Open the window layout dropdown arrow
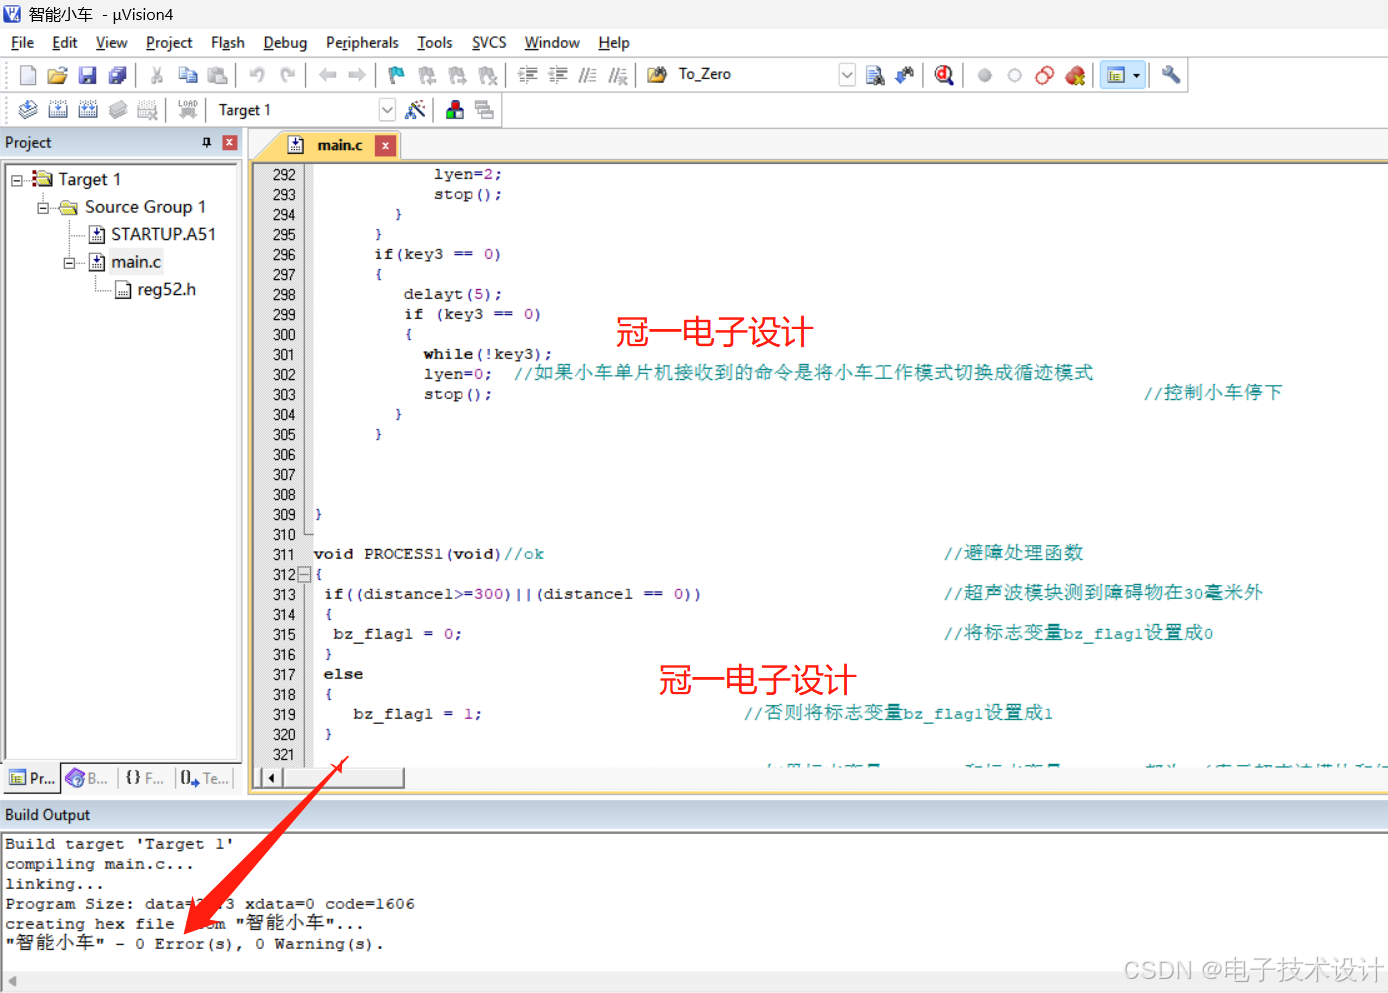The width and height of the screenshot is (1388, 993). pos(1136,75)
